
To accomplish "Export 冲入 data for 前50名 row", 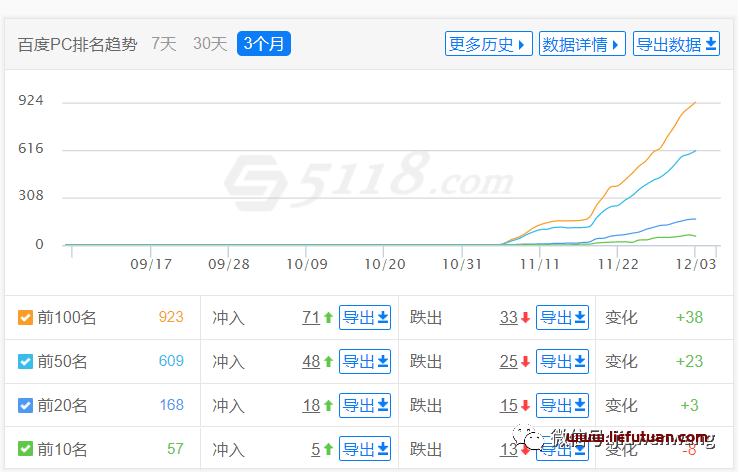I will 365,361.
